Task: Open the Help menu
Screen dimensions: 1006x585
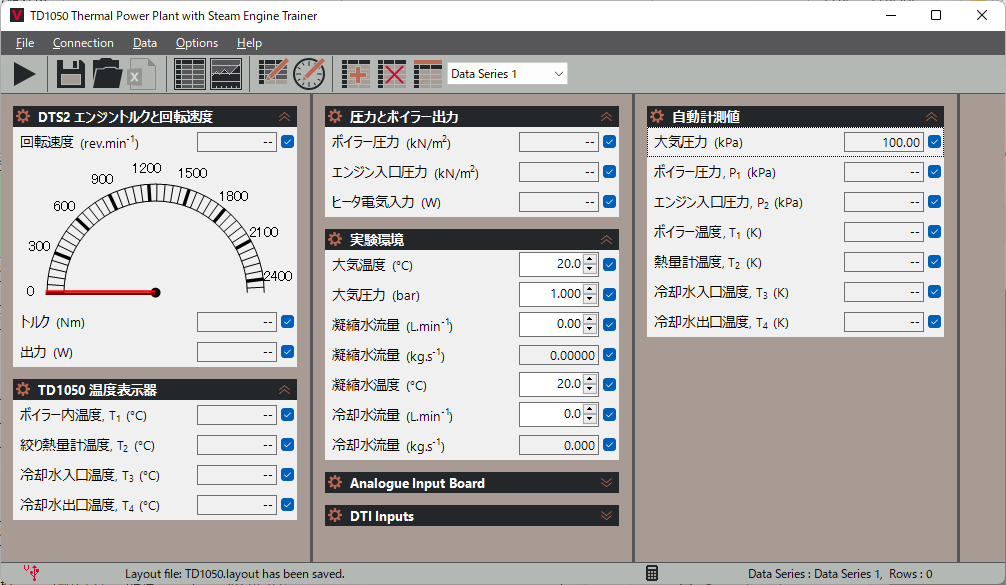Action: point(250,43)
